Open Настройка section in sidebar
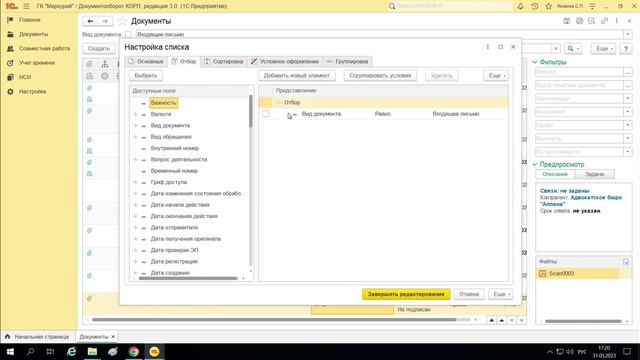 (32, 91)
